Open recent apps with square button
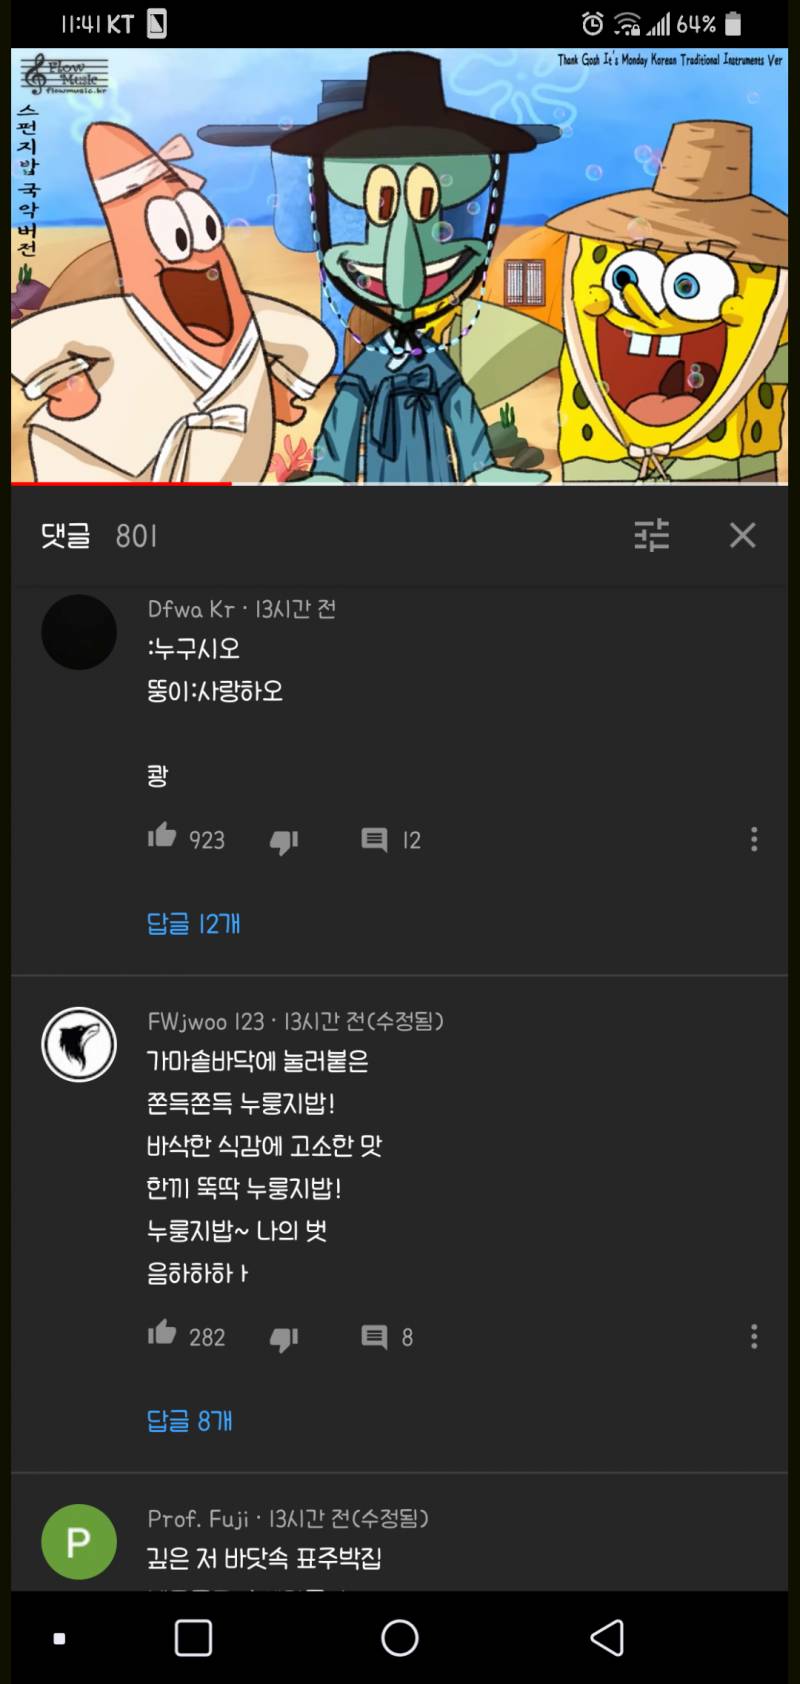 tap(193, 1638)
